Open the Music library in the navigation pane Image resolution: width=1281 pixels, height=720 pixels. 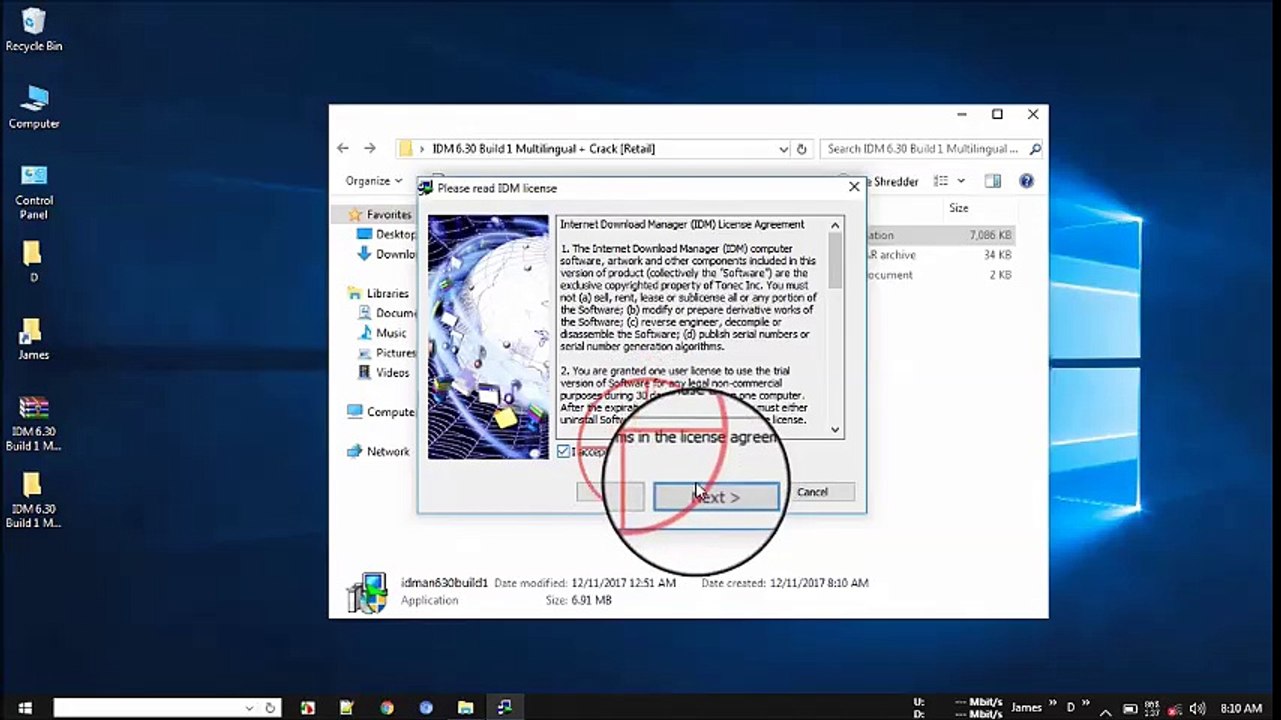coord(382,333)
